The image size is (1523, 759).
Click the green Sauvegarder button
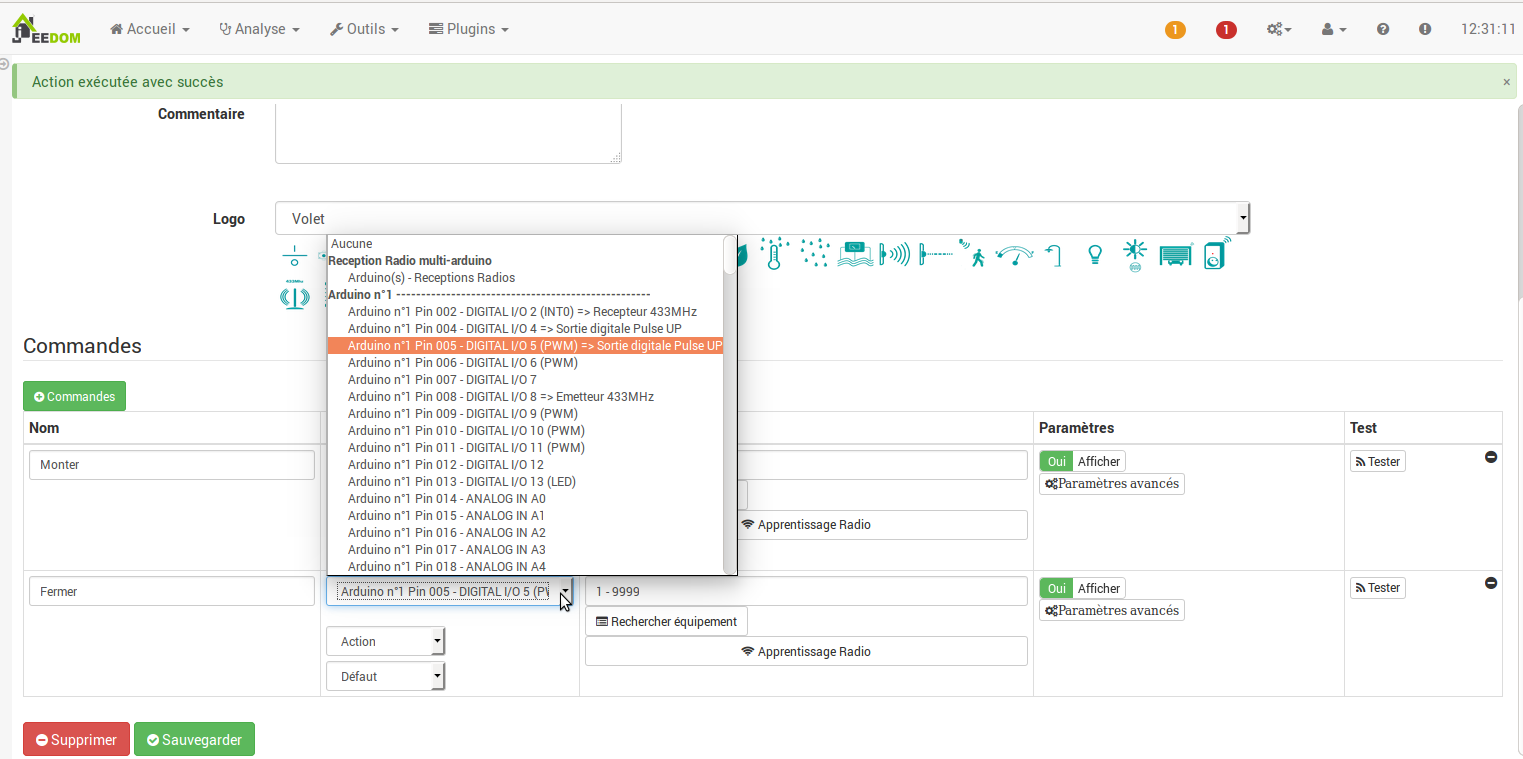click(194, 740)
